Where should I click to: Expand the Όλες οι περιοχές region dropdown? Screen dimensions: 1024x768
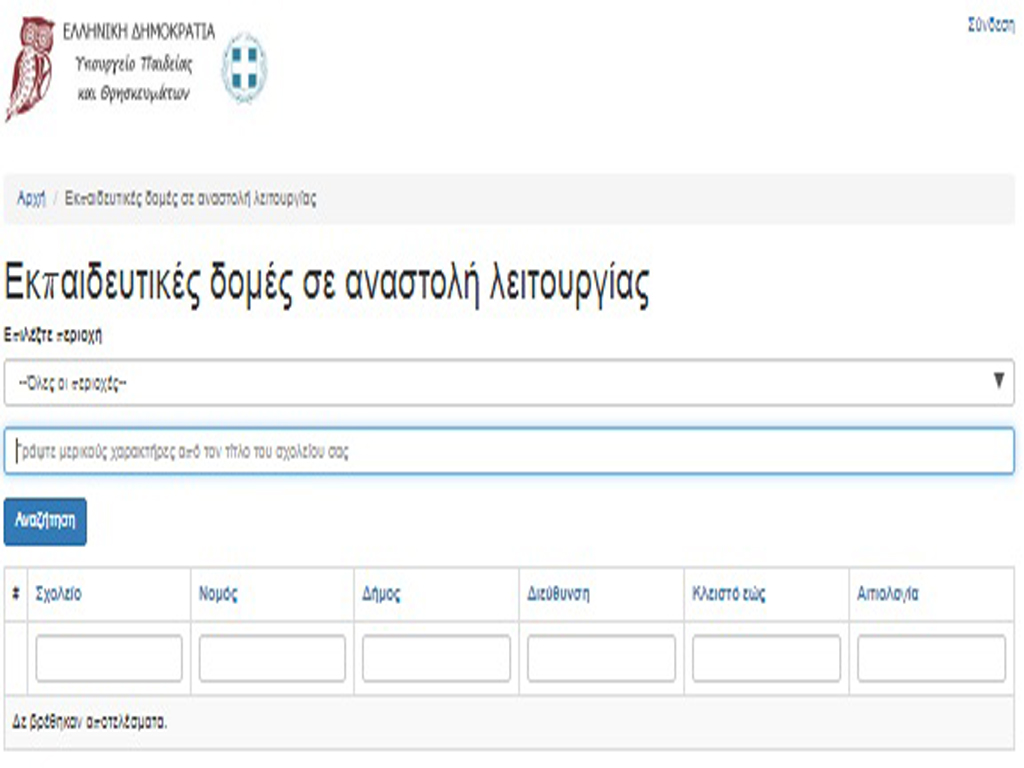click(x=509, y=382)
